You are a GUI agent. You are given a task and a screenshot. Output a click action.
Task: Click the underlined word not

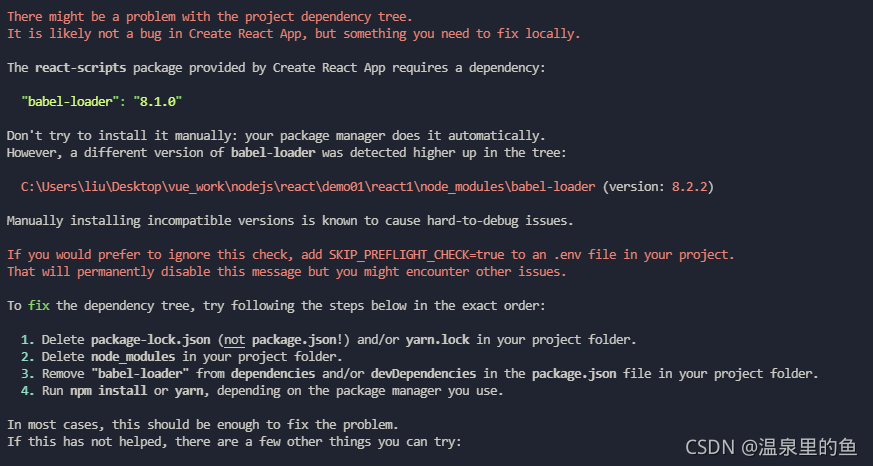point(234,340)
